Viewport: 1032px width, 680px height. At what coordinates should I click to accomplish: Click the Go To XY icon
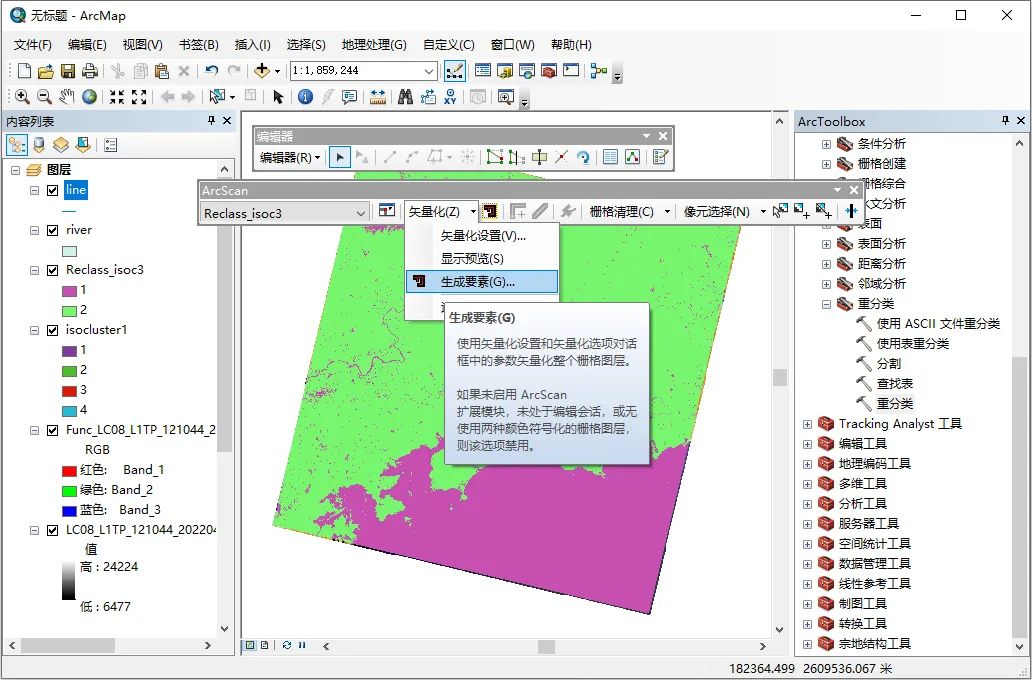coord(450,97)
